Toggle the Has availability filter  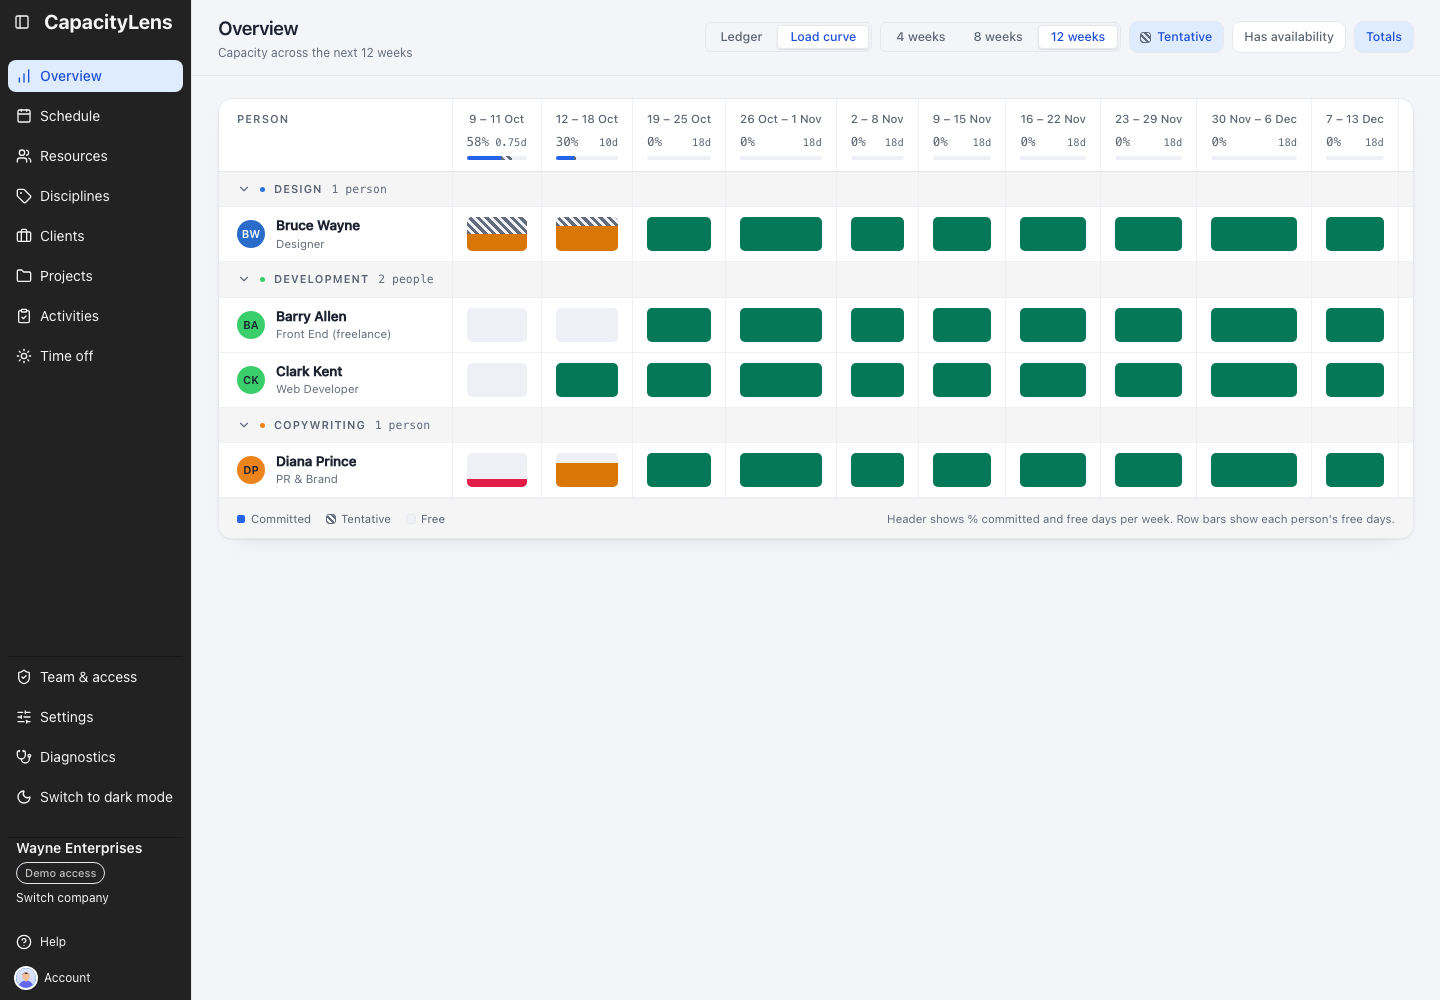coord(1289,37)
